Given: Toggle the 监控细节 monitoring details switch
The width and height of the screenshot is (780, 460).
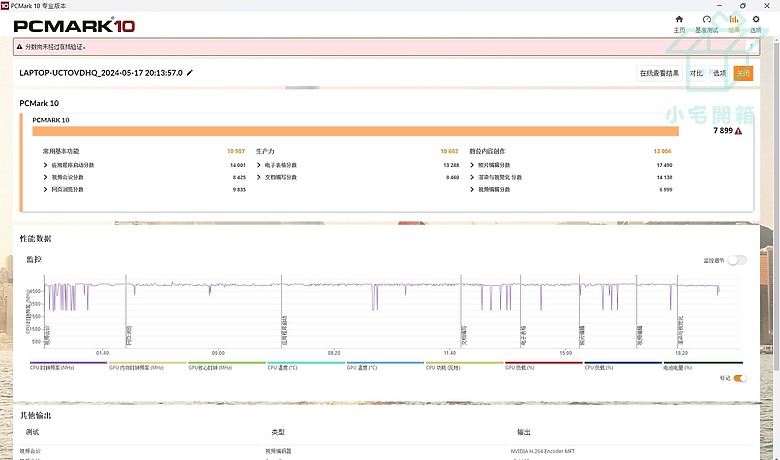Looking at the screenshot, I should [x=737, y=260].
